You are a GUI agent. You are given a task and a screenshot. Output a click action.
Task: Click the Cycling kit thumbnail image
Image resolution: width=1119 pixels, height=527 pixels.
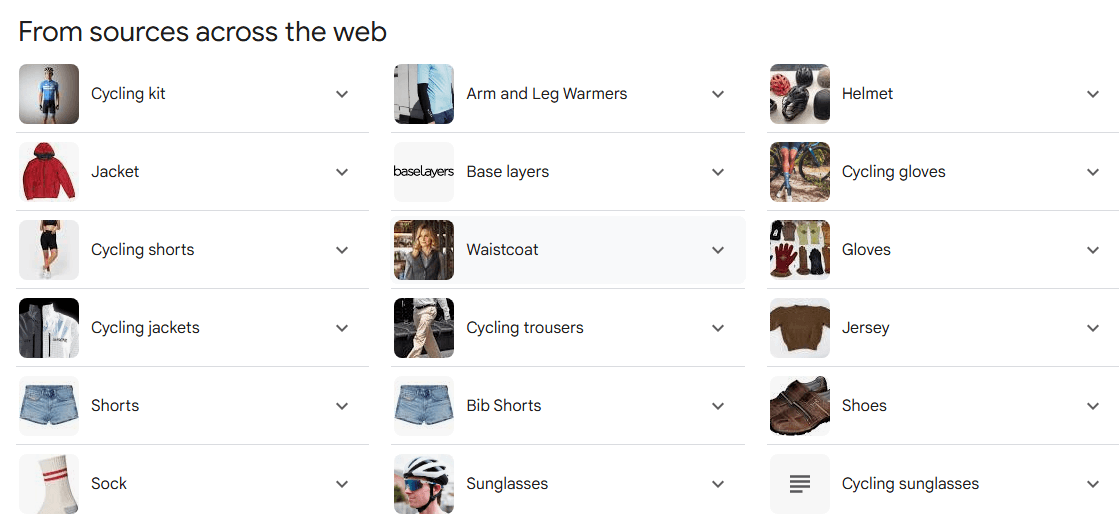pyautogui.click(x=49, y=94)
